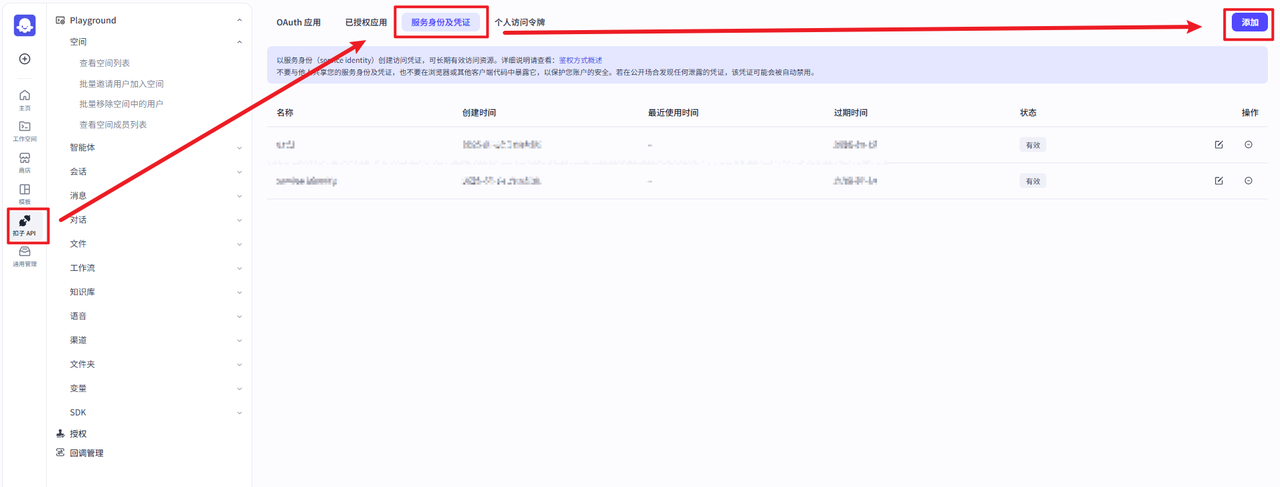
Task: Expand the 智能体 tree section
Action: 239,148
